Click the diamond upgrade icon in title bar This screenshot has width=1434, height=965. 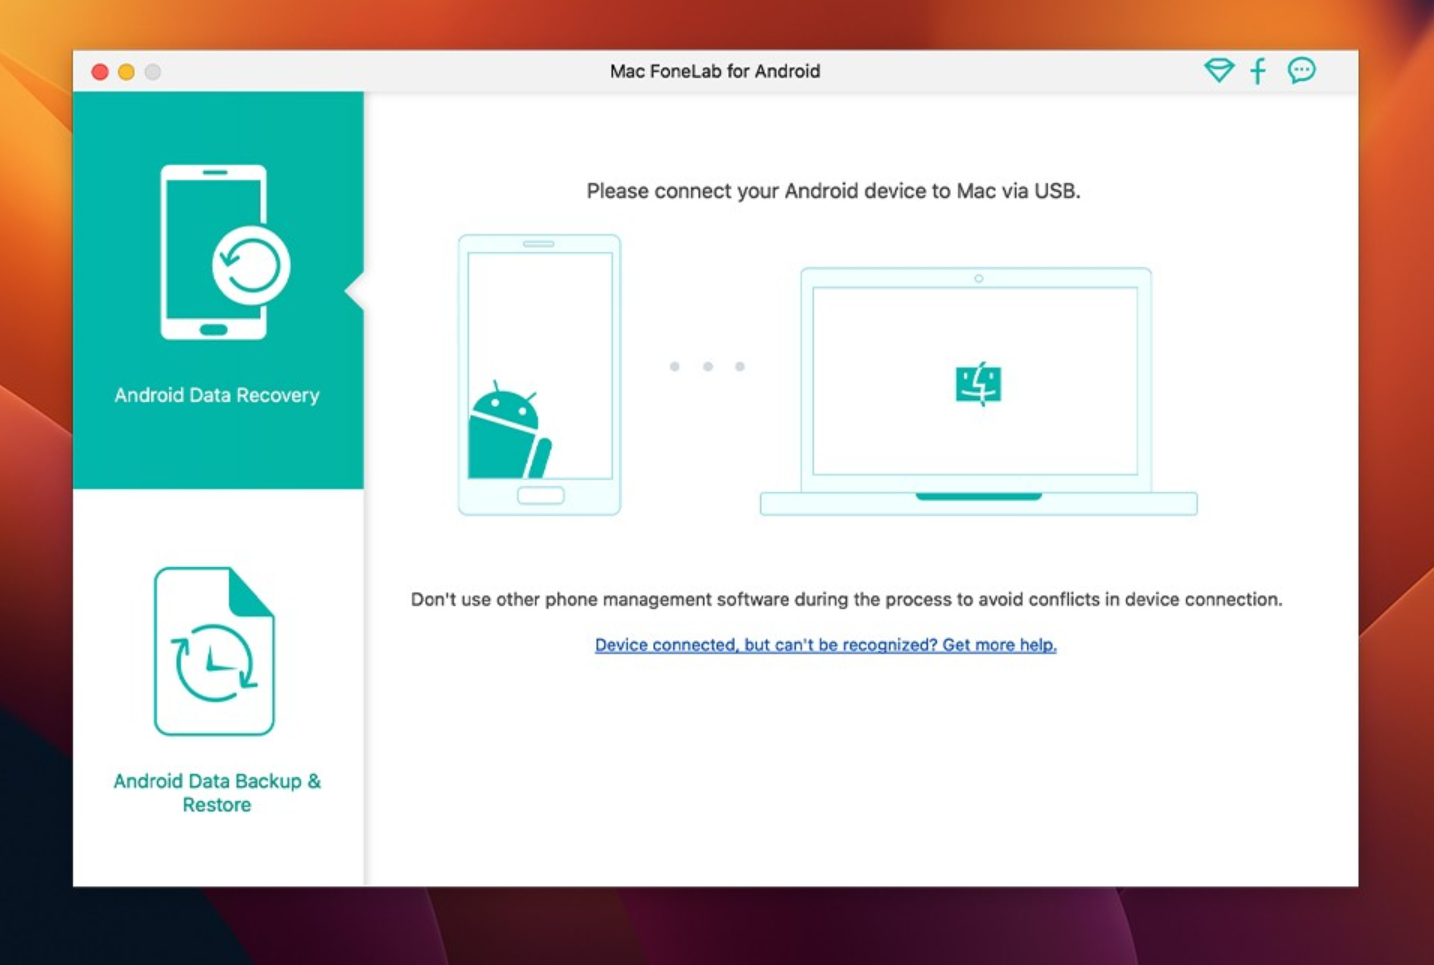point(1218,70)
